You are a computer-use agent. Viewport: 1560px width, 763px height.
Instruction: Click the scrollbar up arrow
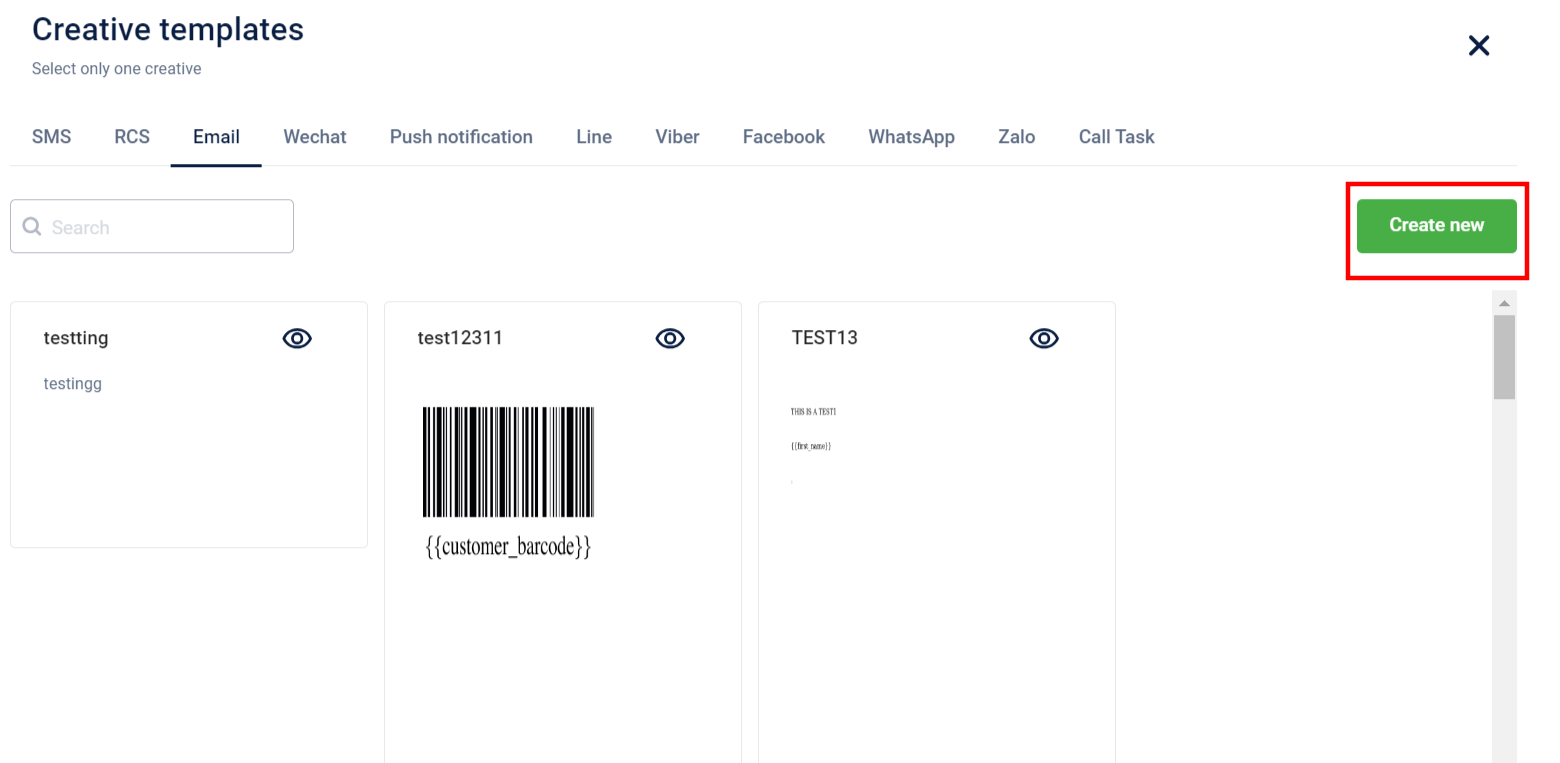click(1504, 302)
